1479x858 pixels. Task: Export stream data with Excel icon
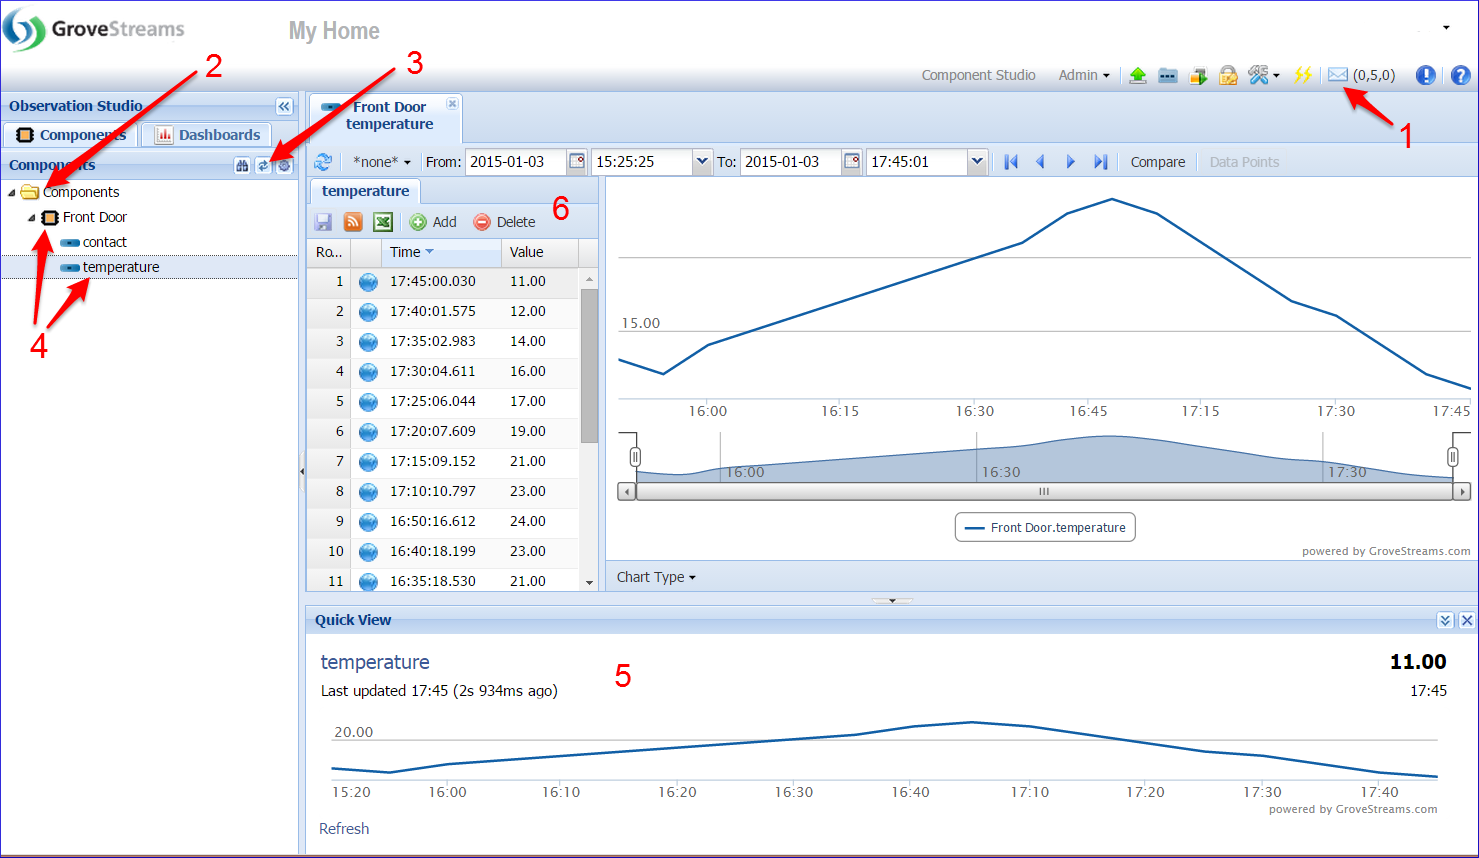(x=383, y=222)
